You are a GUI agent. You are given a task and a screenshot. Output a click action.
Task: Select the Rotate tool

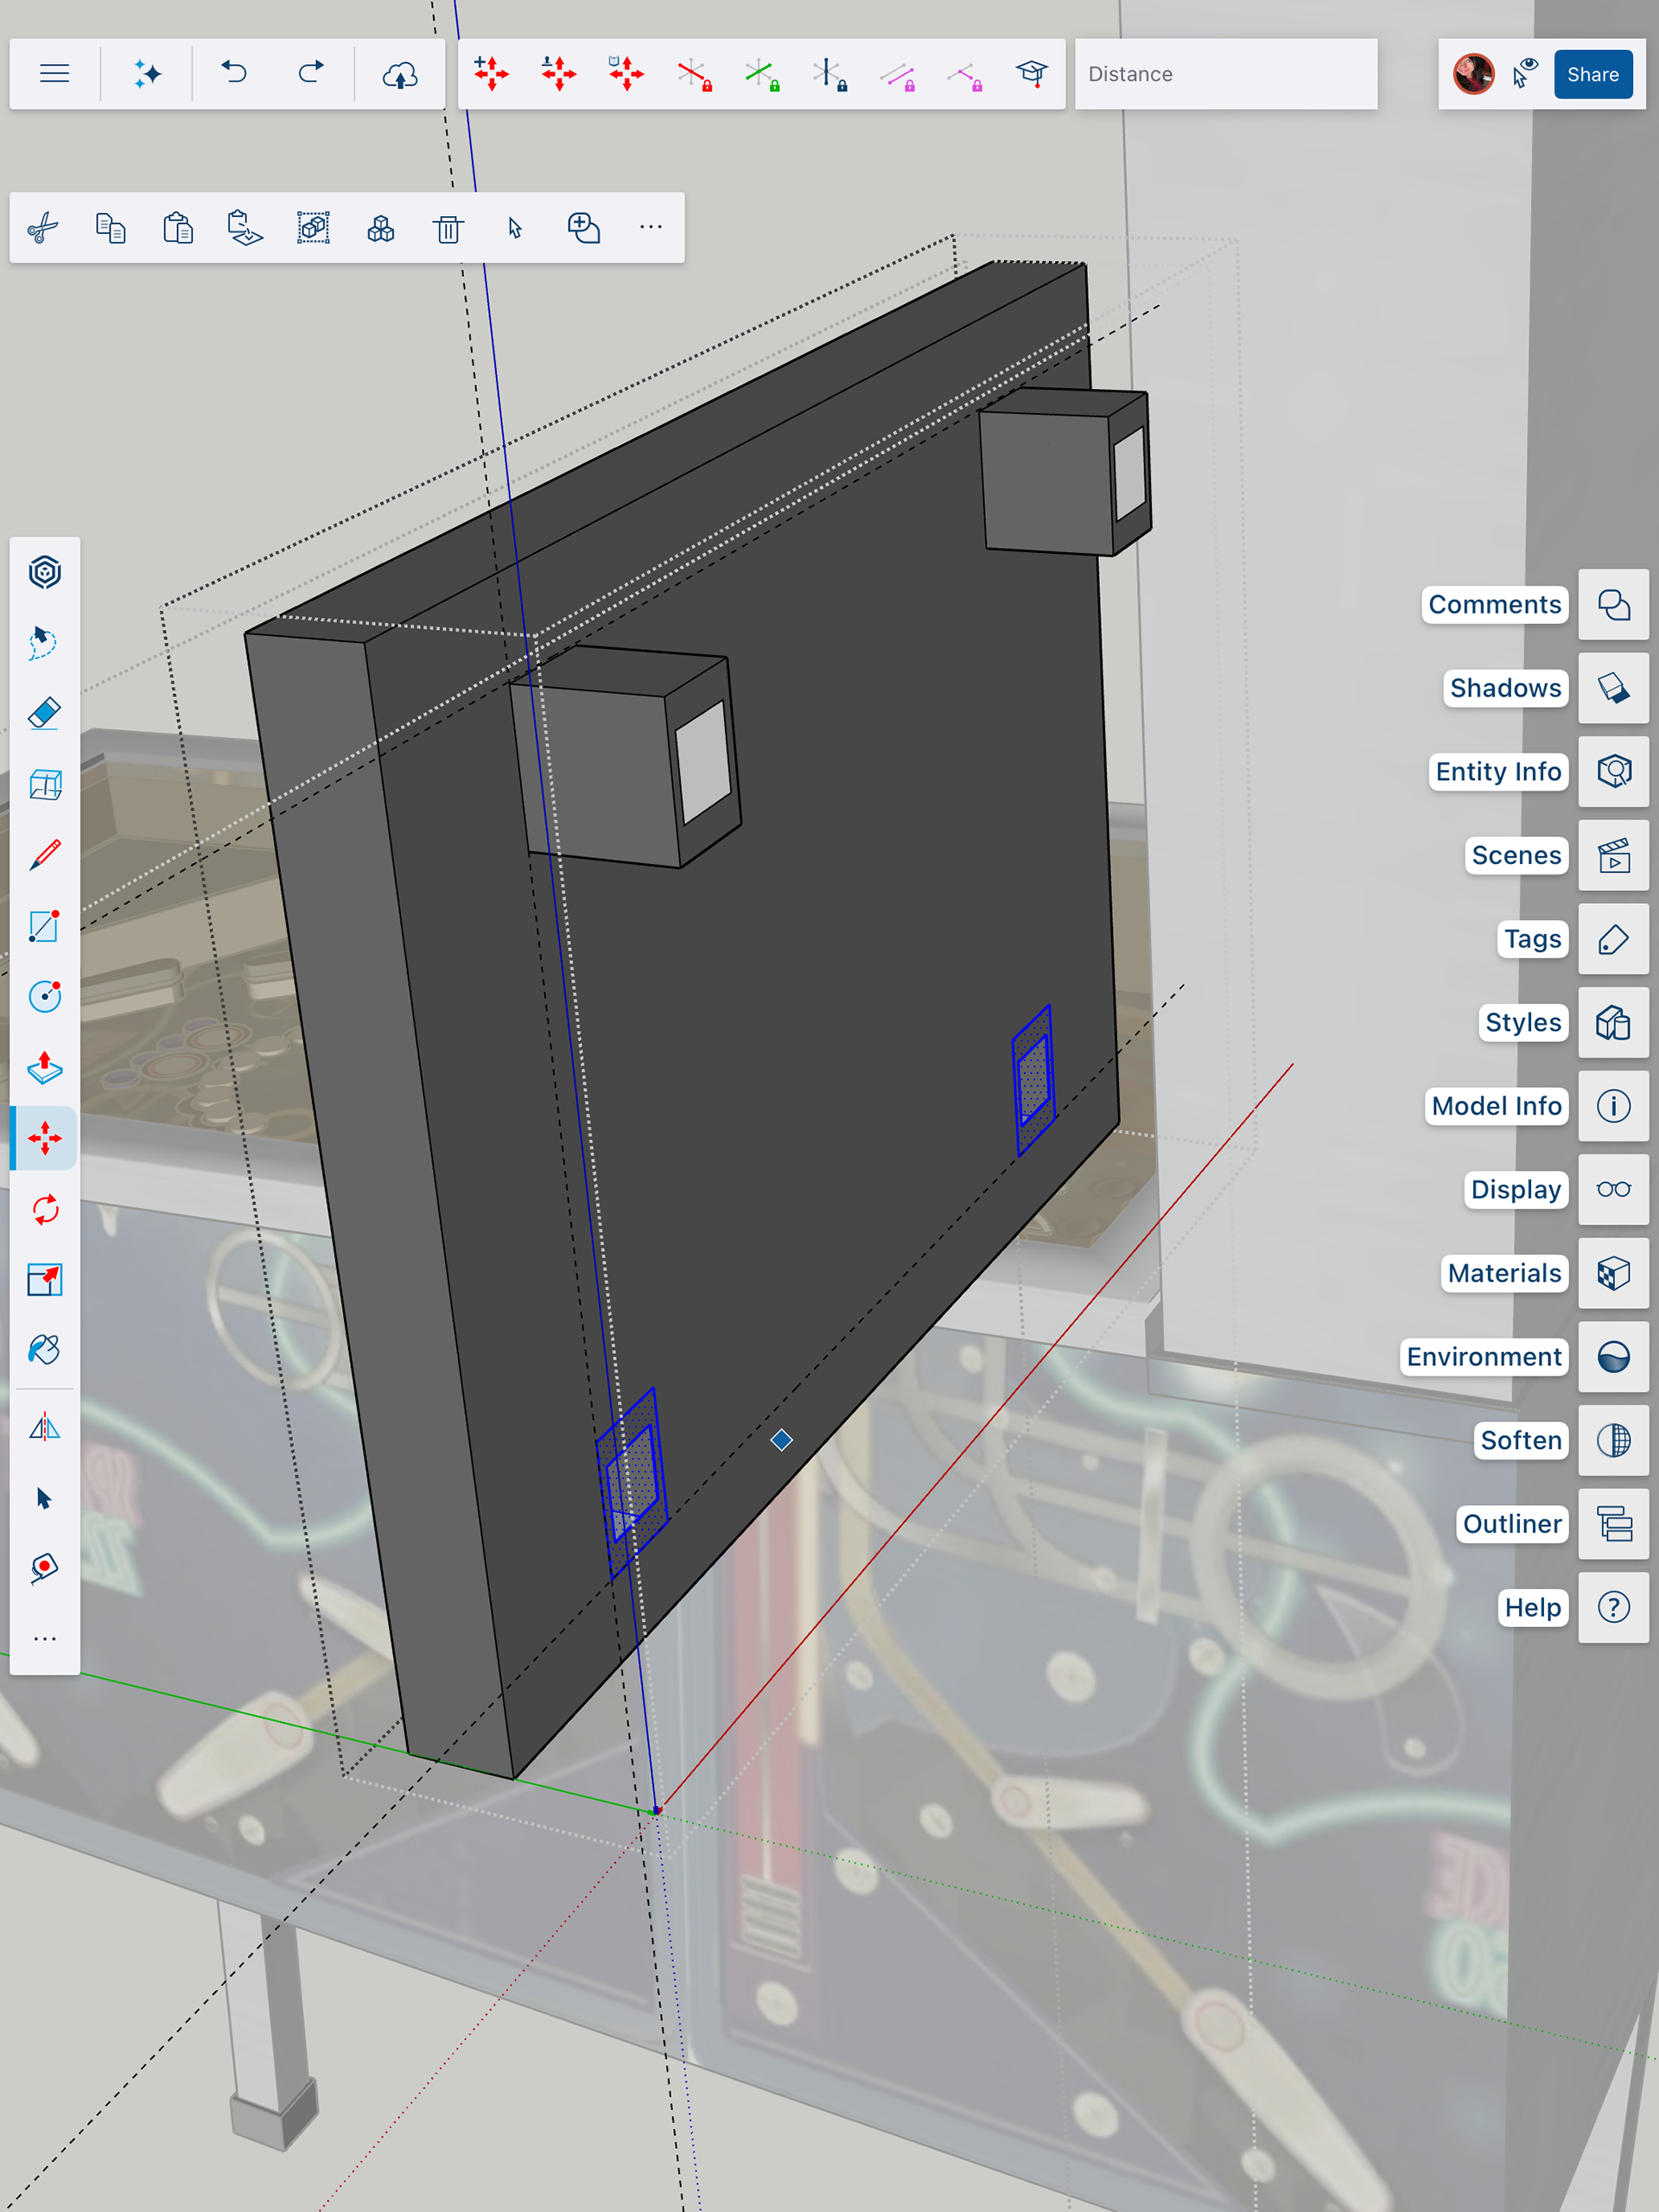click(44, 1210)
